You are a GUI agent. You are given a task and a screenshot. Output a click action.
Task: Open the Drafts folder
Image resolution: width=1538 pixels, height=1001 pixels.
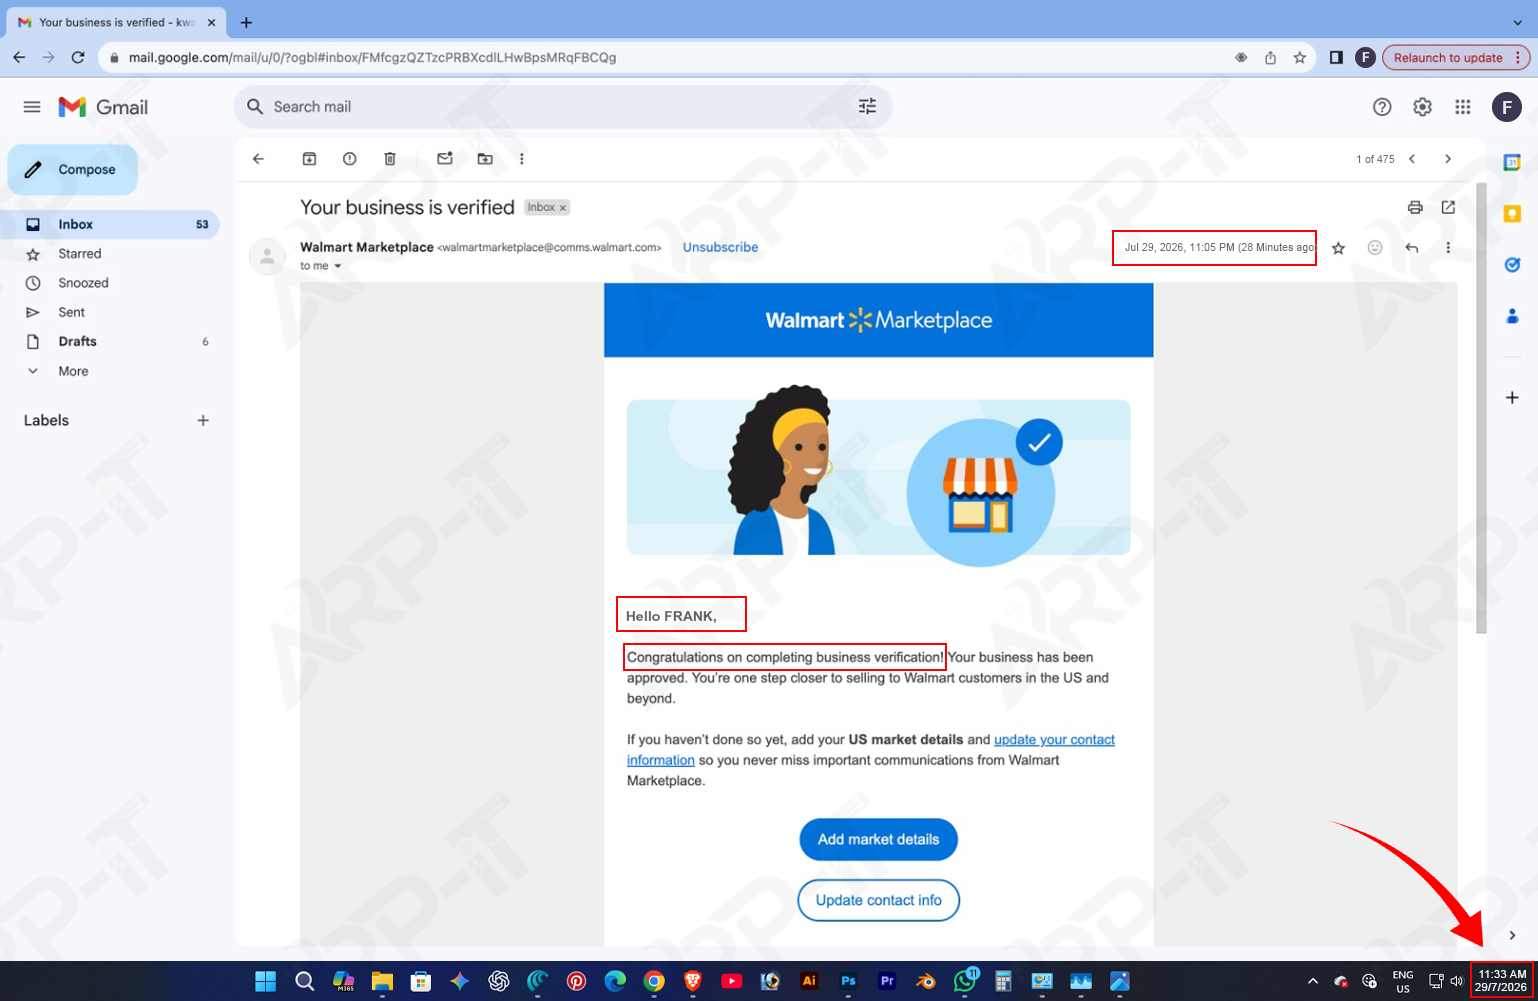click(x=110, y=342)
